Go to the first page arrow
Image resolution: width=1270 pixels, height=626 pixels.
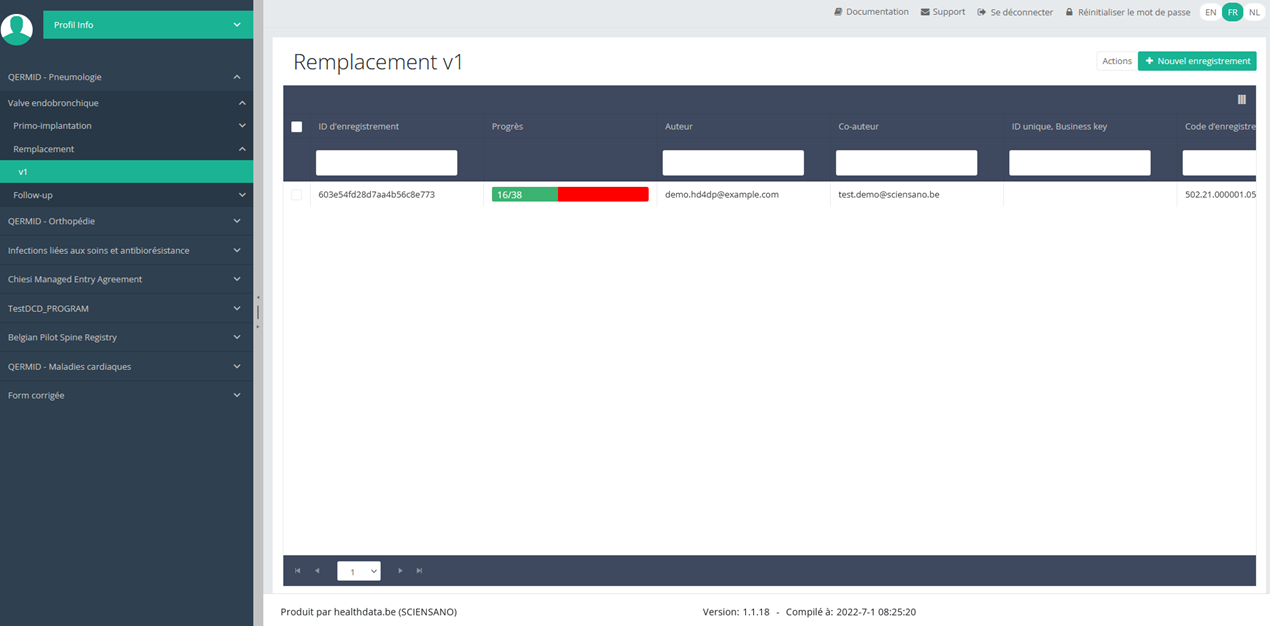pyautogui.click(x=297, y=571)
